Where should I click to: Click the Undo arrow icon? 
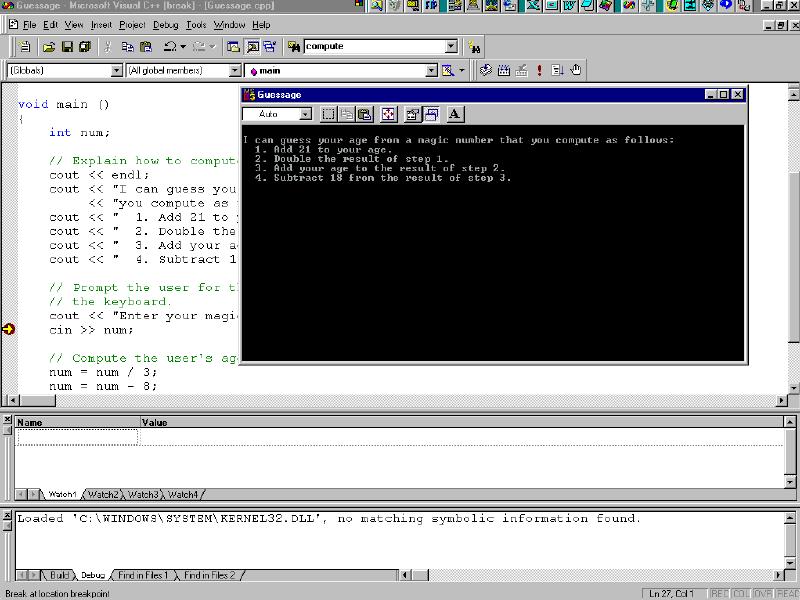170,47
